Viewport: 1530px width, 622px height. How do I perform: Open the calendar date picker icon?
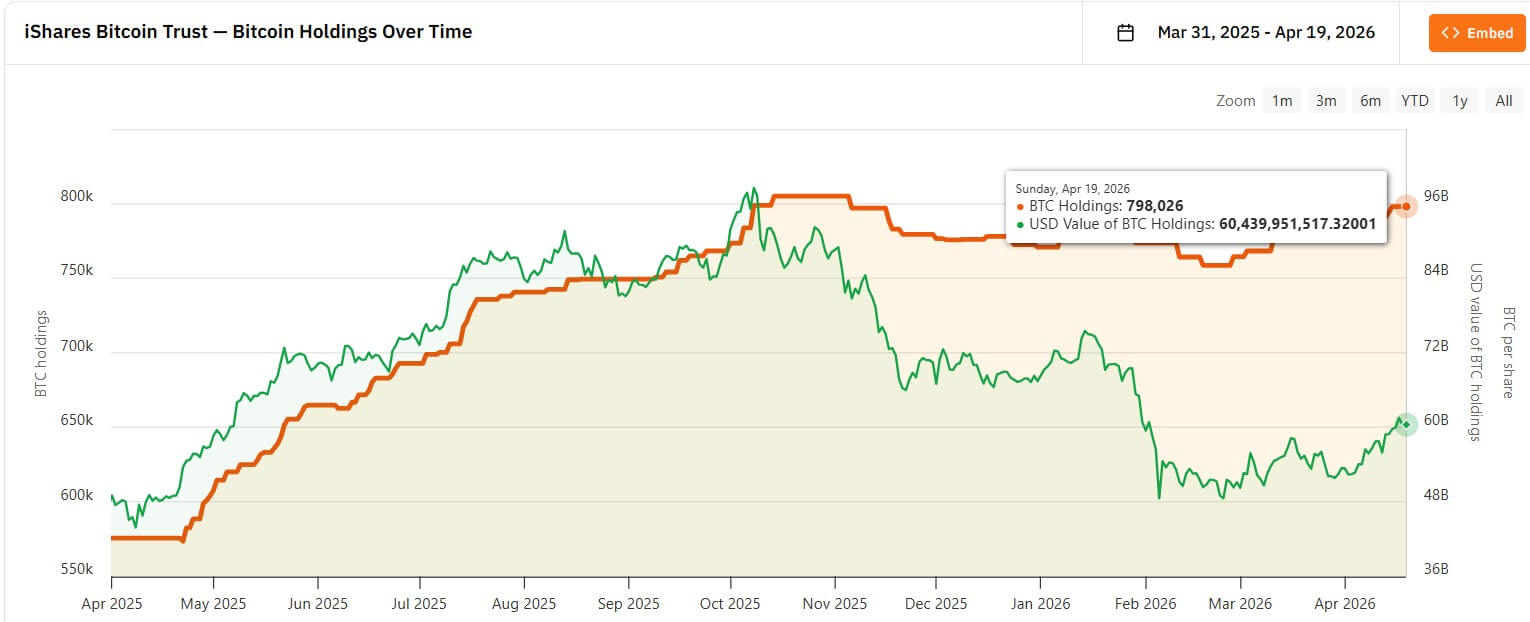coord(1126,32)
